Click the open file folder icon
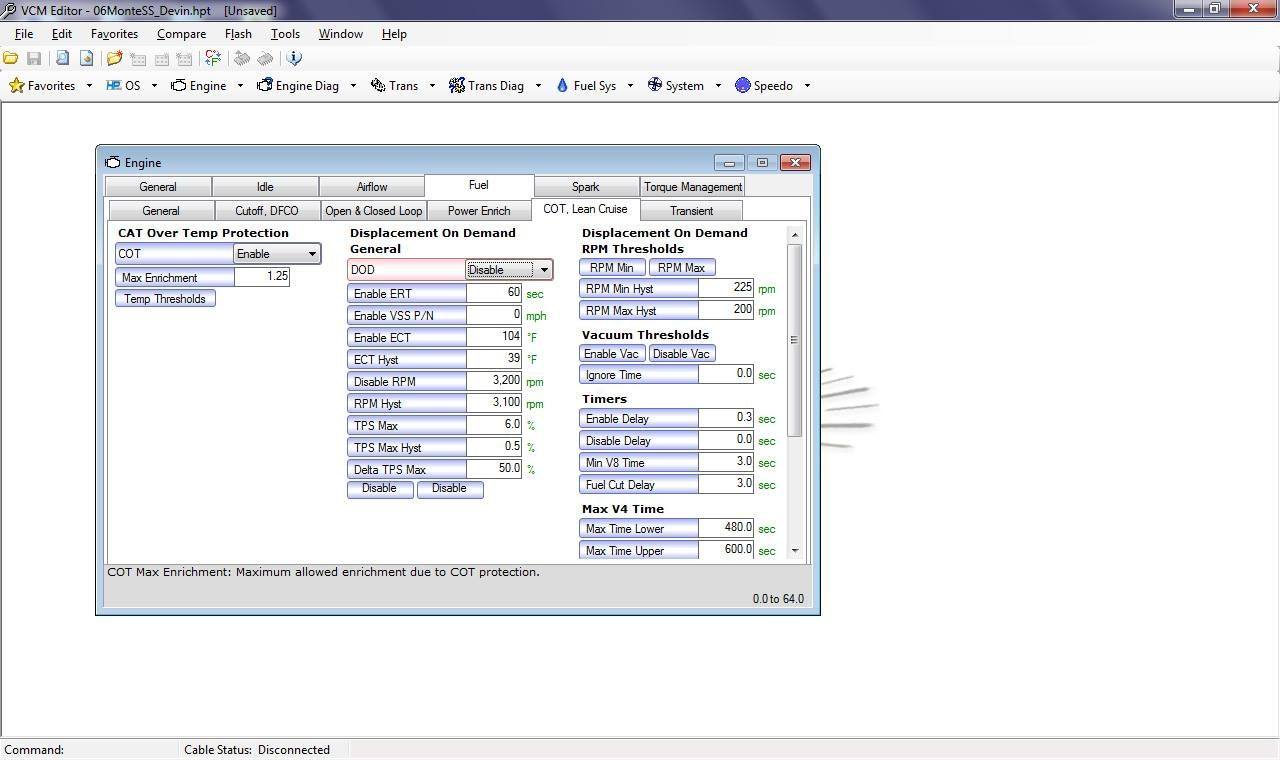The image size is (1280, 760). point(10,58)
